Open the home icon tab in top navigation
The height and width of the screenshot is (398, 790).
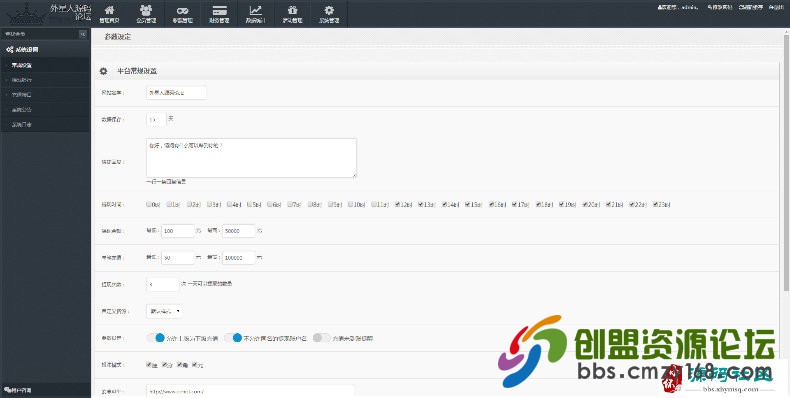pyautogui.click(x=109, y=14)
